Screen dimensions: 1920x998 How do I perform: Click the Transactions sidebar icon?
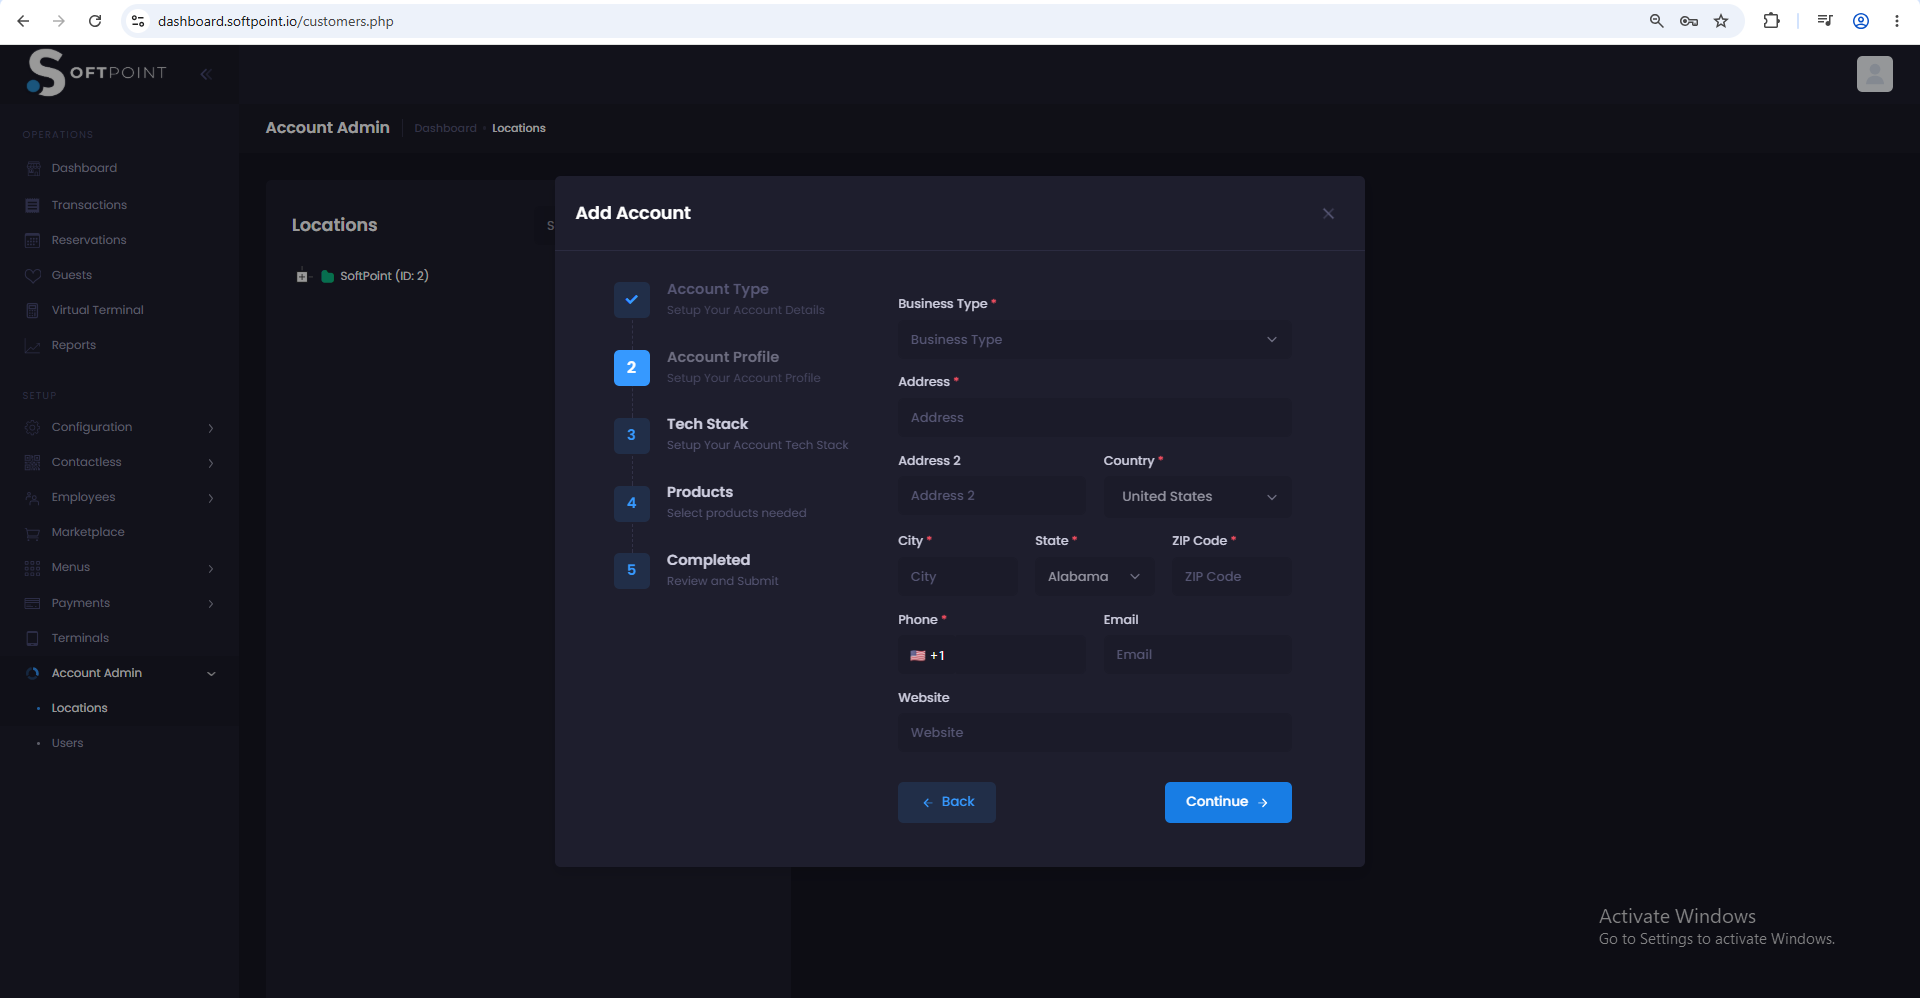coord(33,205)
